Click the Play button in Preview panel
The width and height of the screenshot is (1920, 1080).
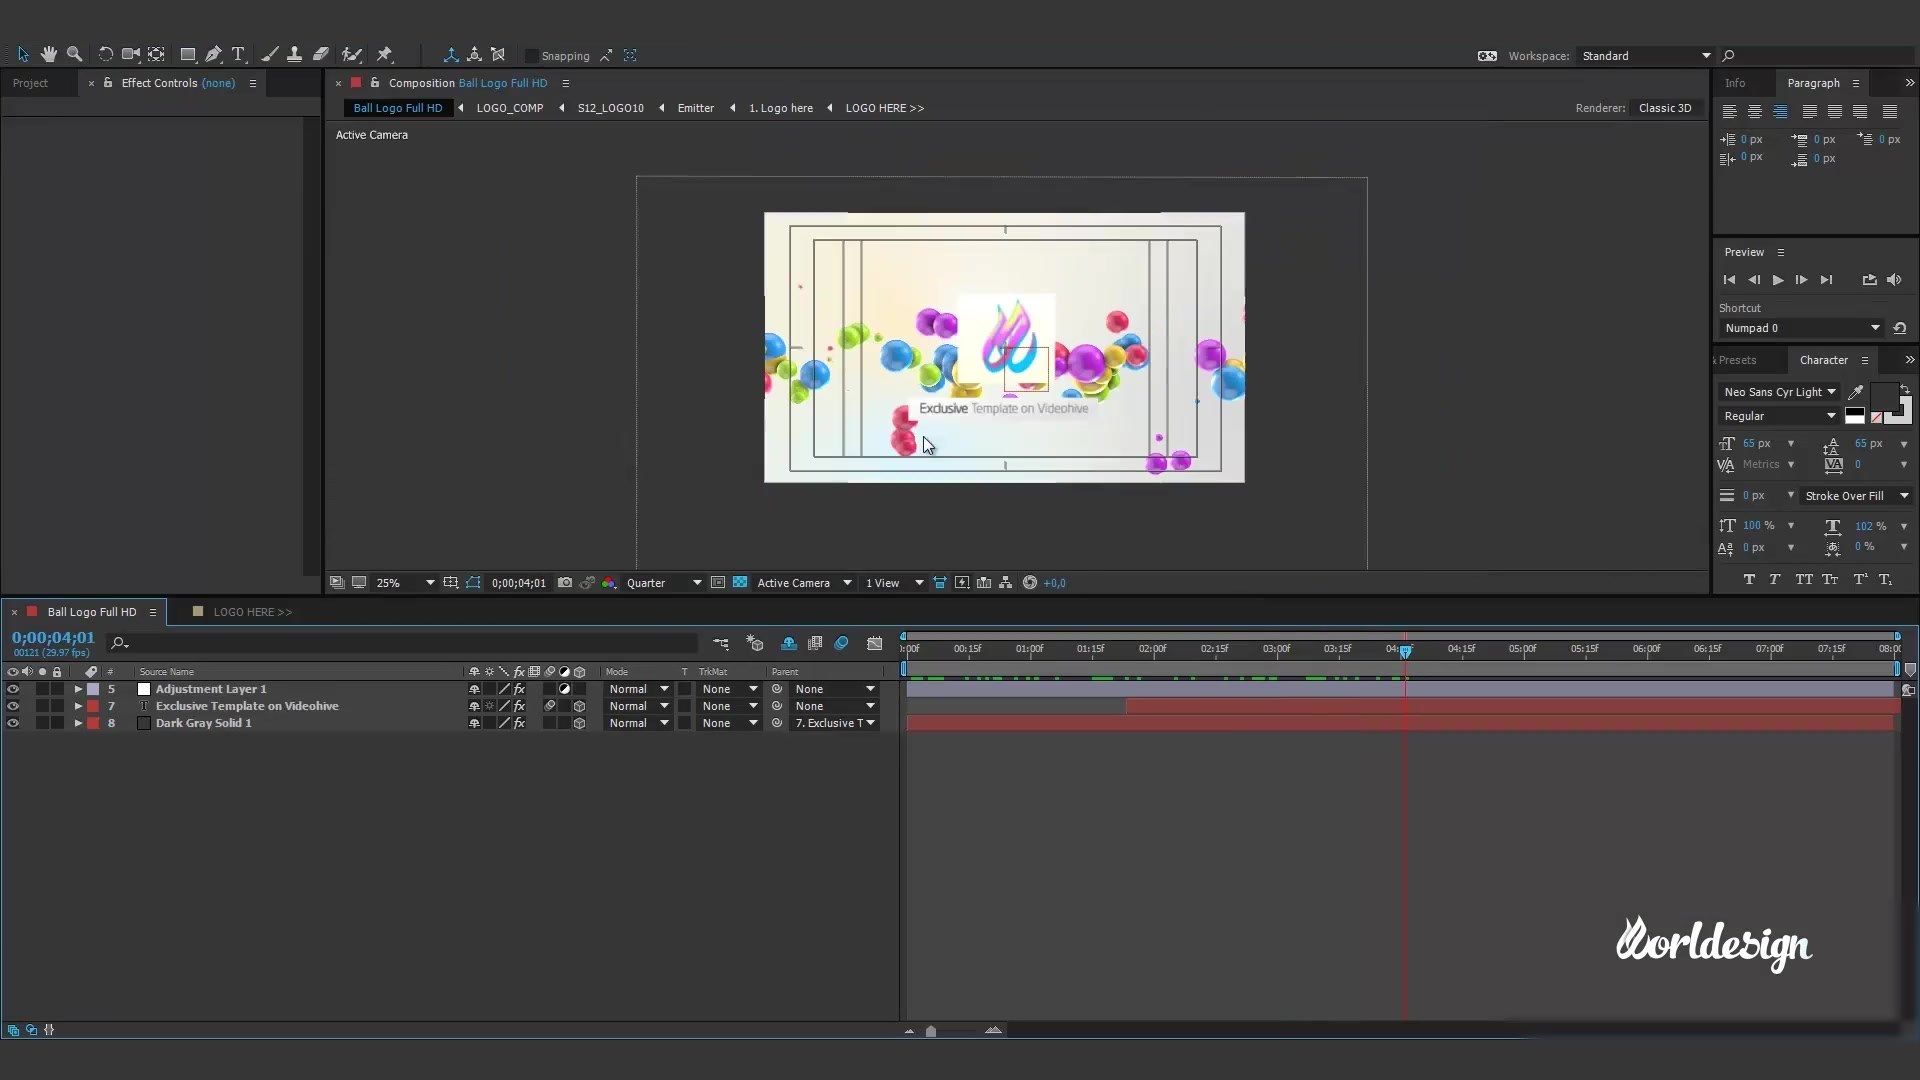pos(1776,280)
